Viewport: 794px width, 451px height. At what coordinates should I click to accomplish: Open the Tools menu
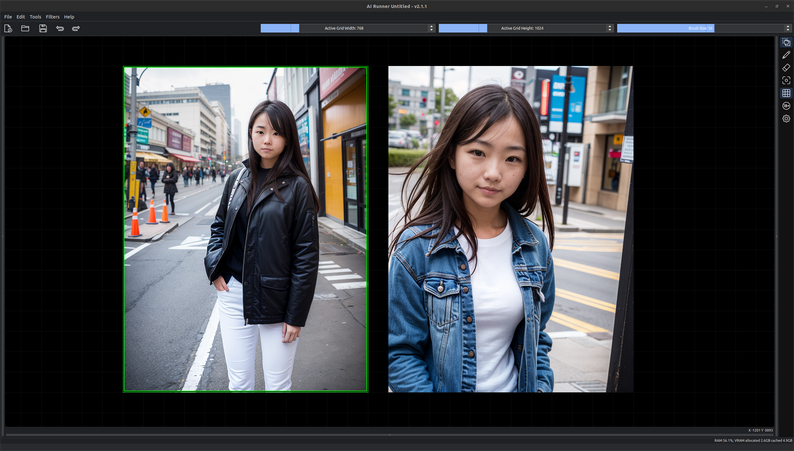click(35, 17)
